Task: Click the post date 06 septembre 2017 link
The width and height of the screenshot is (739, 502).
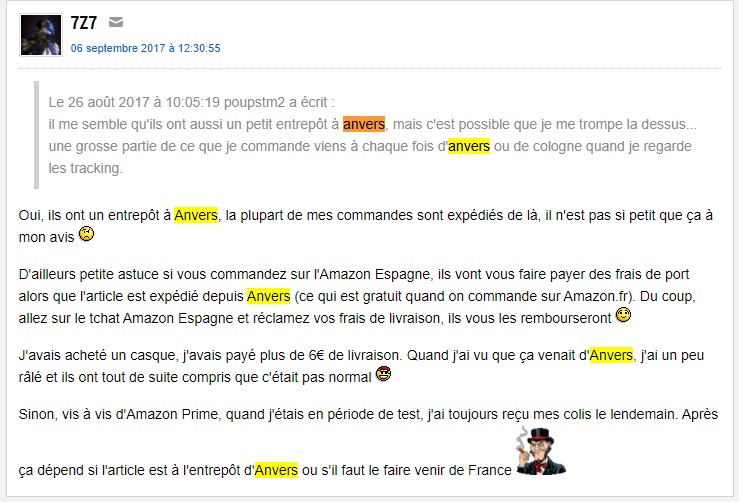Action: click(145, 48)
